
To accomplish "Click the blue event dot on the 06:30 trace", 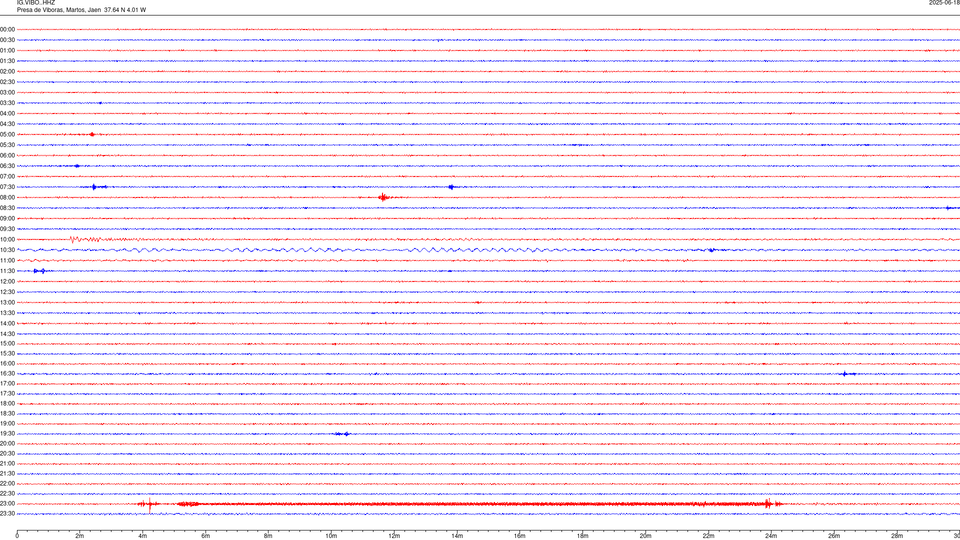I will [x=77, y=166].
